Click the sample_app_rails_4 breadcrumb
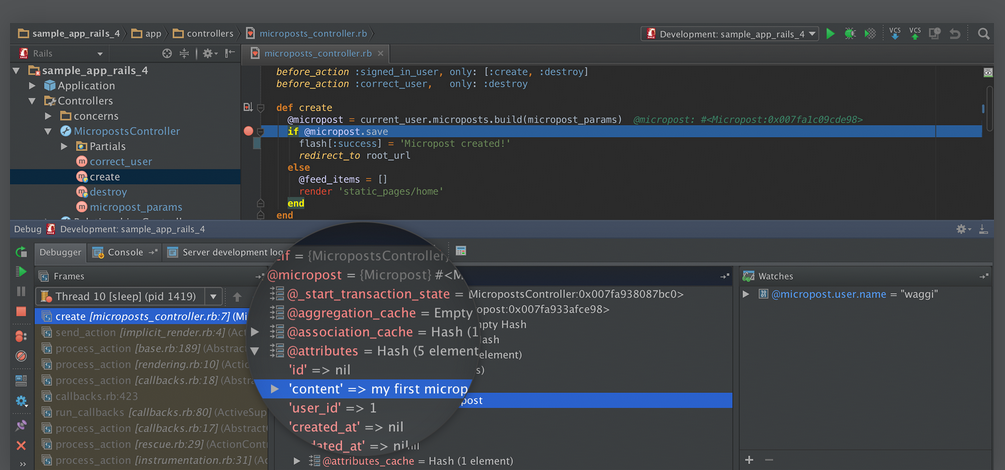This screenshot has width=1005, height=470. 70,34
